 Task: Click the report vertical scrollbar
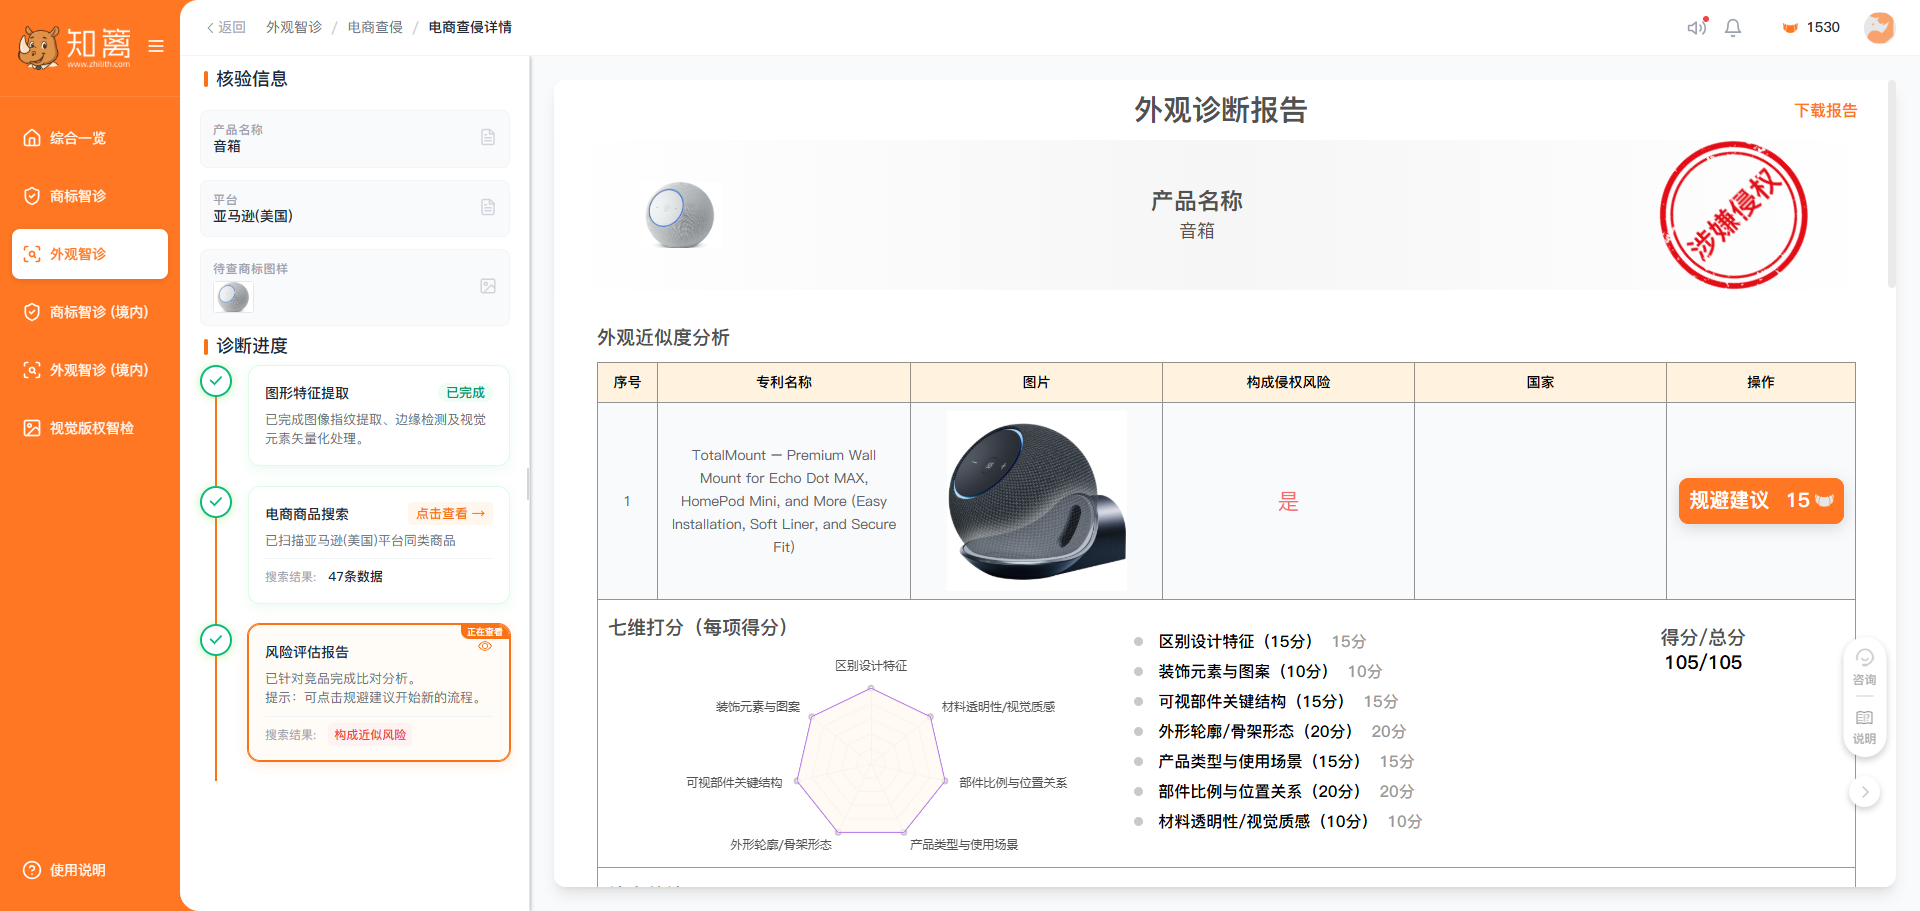(x=1892, y=184)
